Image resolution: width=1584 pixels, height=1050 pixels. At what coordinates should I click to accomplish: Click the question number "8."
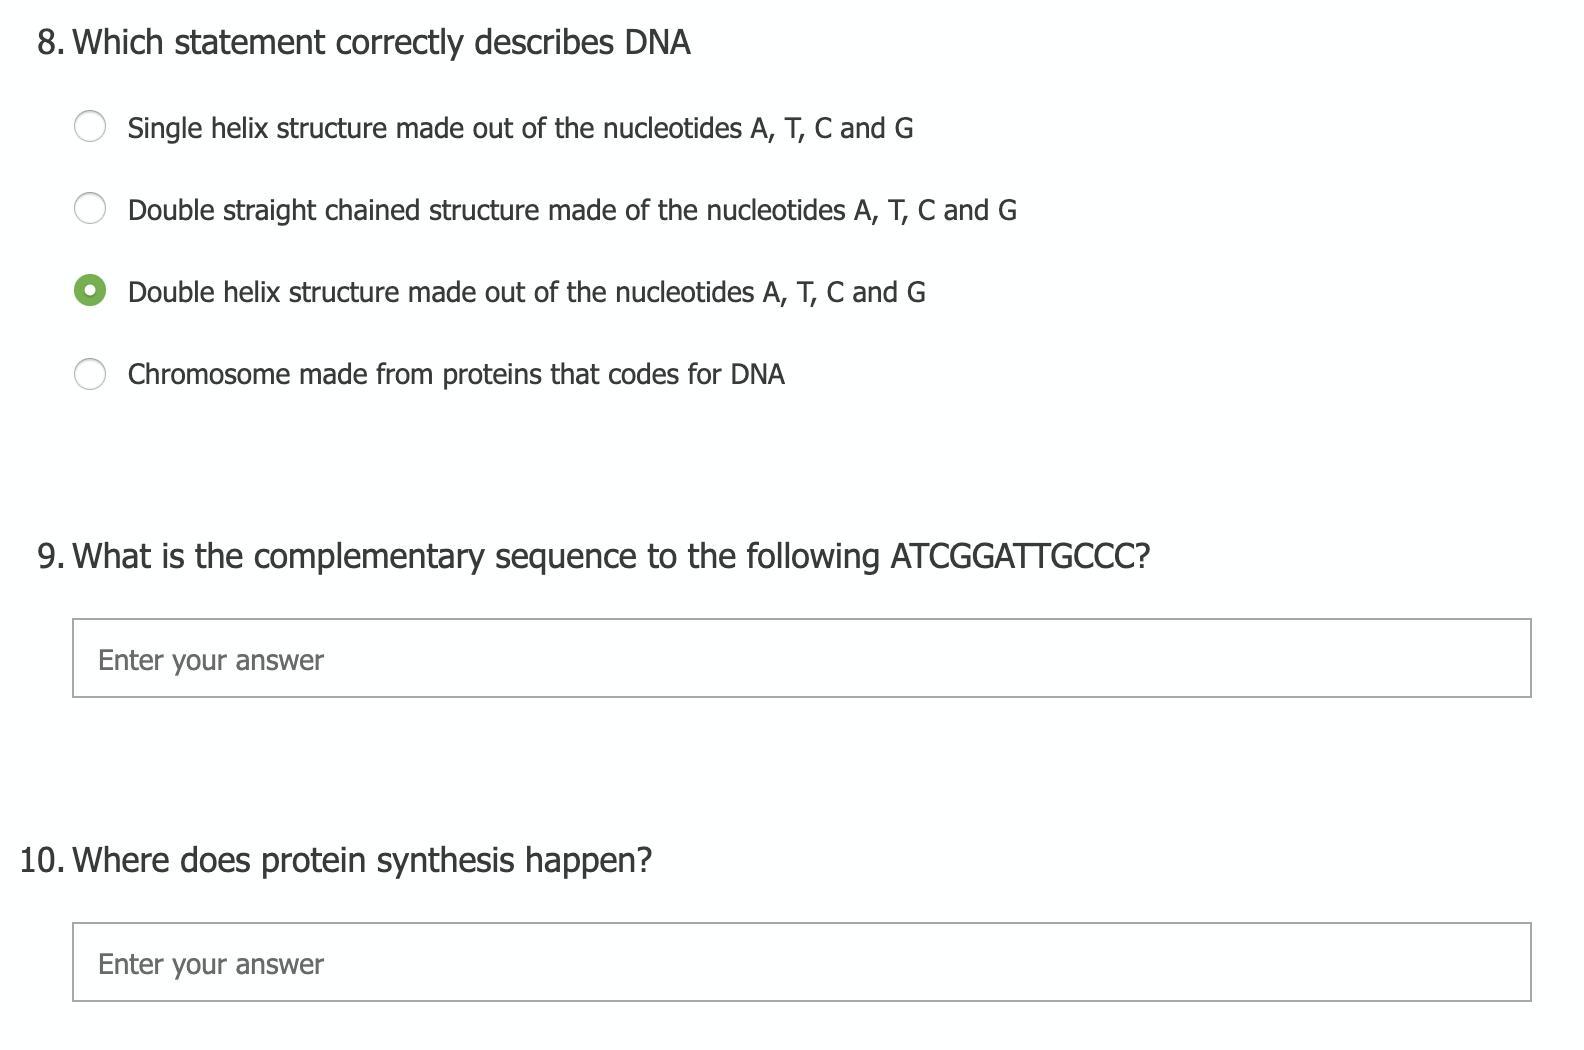point(51,43)
